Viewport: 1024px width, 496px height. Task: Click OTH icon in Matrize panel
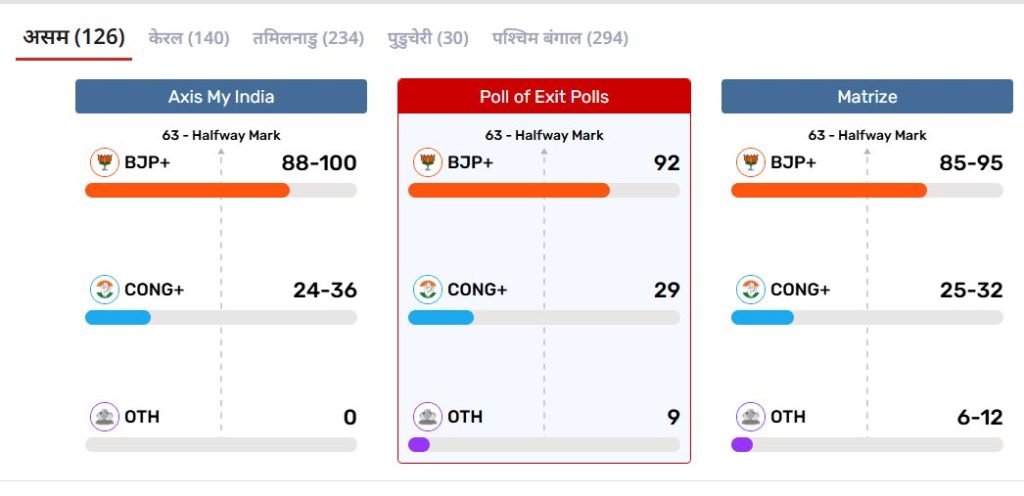click(750, 417)
